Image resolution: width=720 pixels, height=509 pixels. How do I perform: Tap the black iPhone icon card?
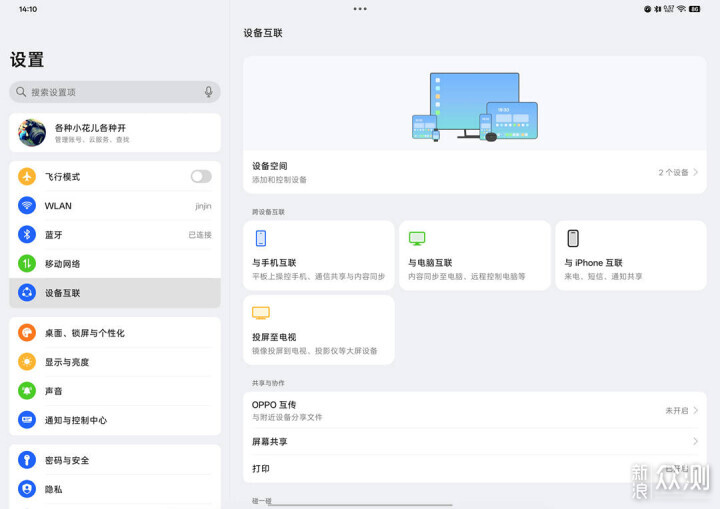(573, 238)
